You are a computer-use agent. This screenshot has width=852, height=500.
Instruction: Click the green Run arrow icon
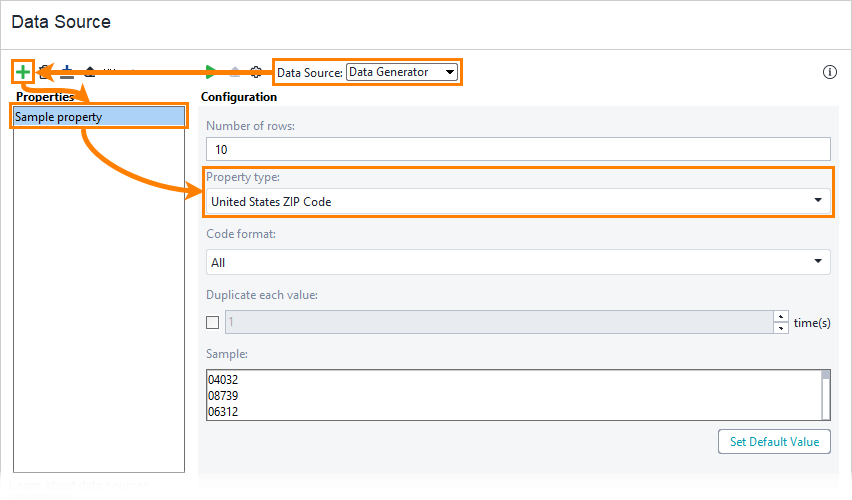pos(210,72)
